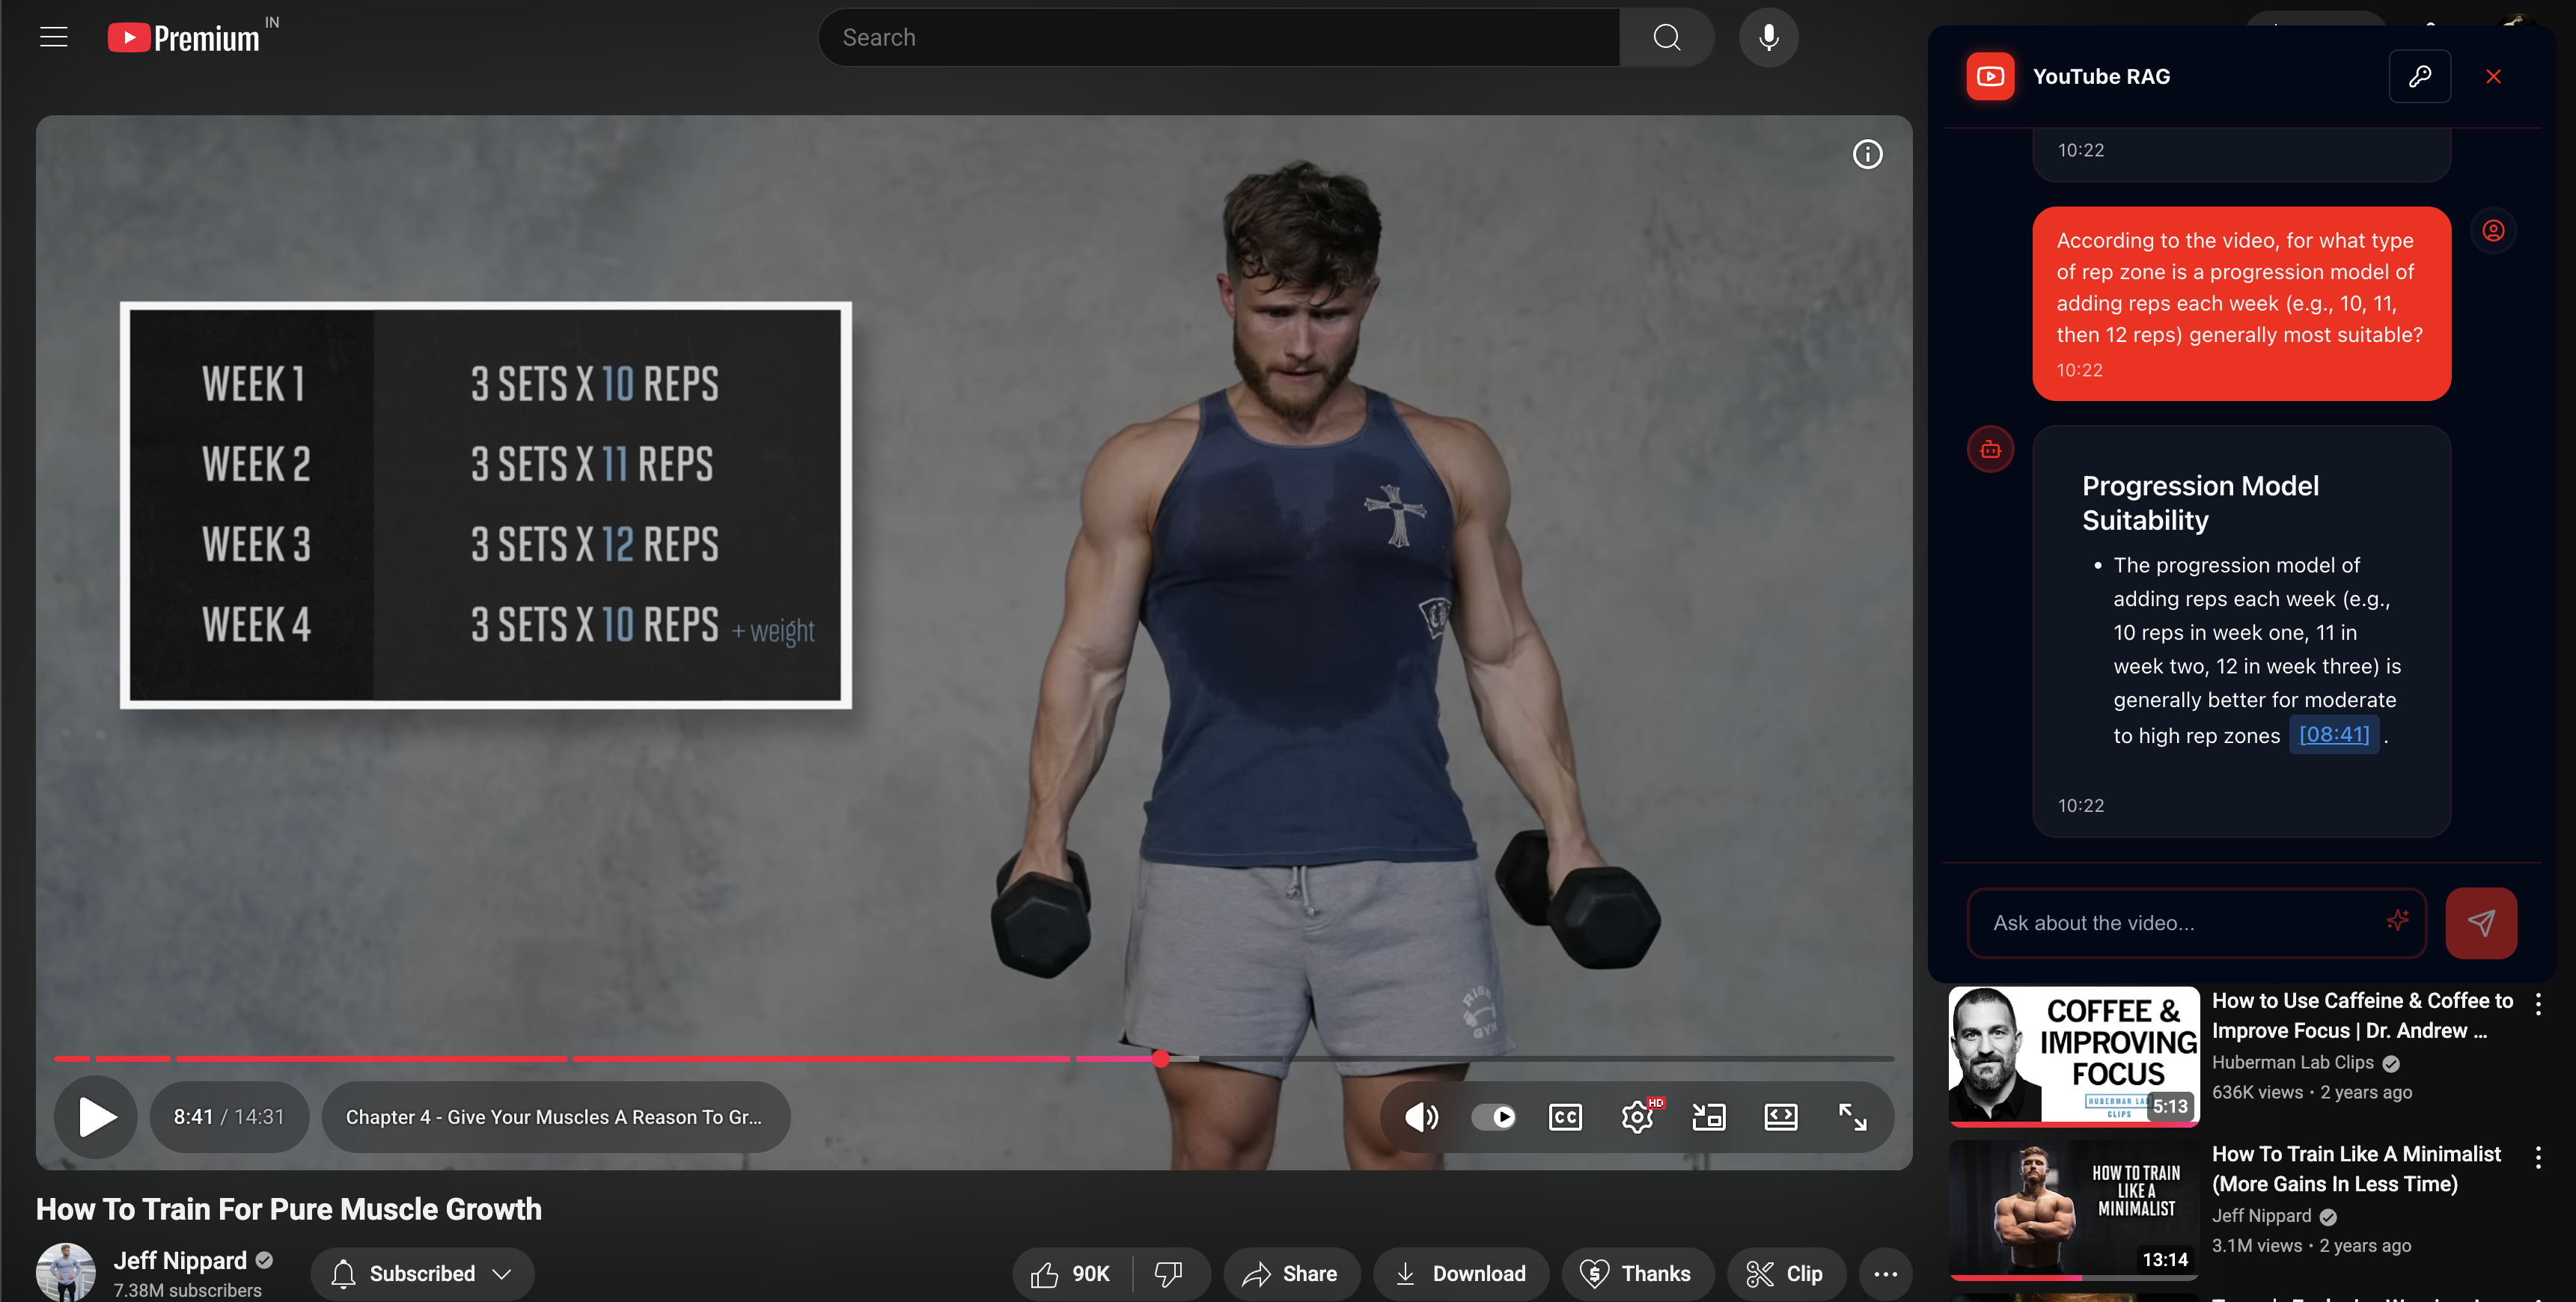Switch to theater mode

[1781, 1117]
